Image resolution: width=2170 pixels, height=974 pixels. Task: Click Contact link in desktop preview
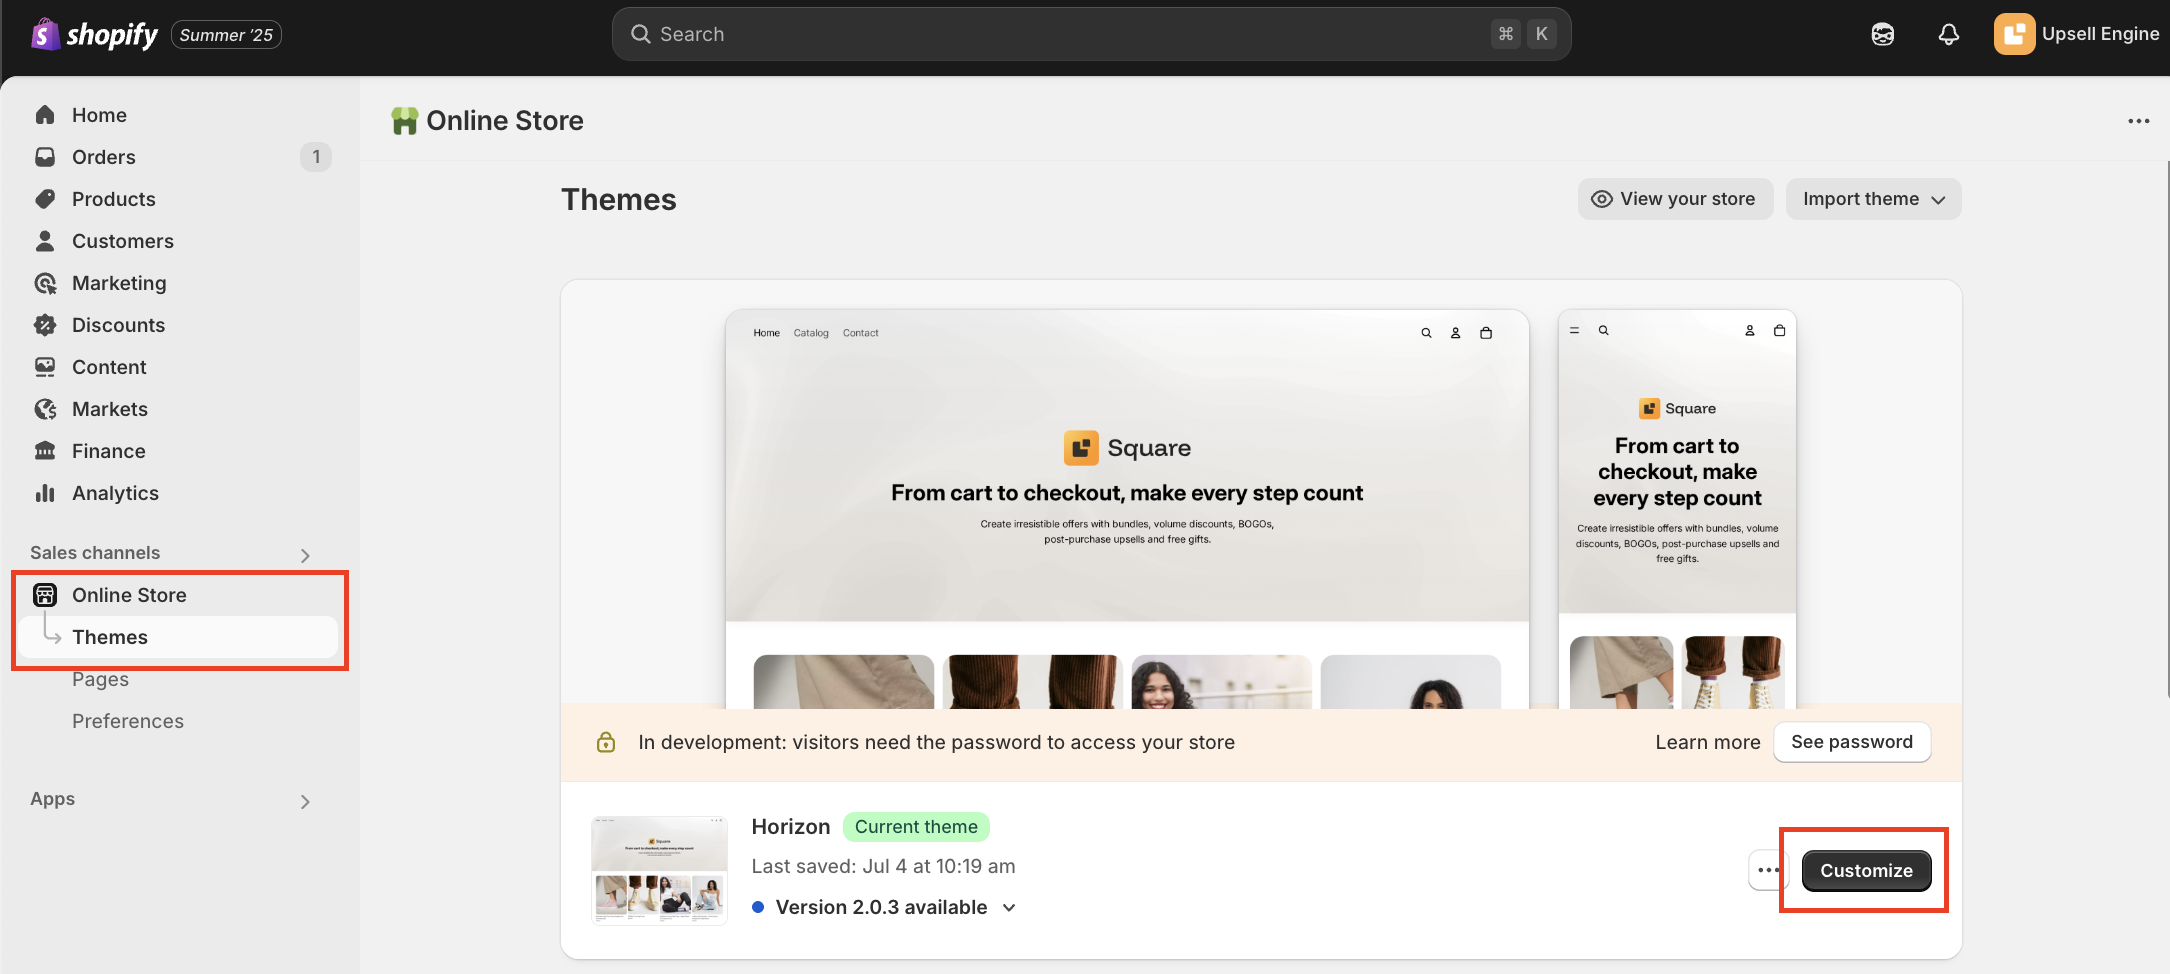click(x=860, y=333)
